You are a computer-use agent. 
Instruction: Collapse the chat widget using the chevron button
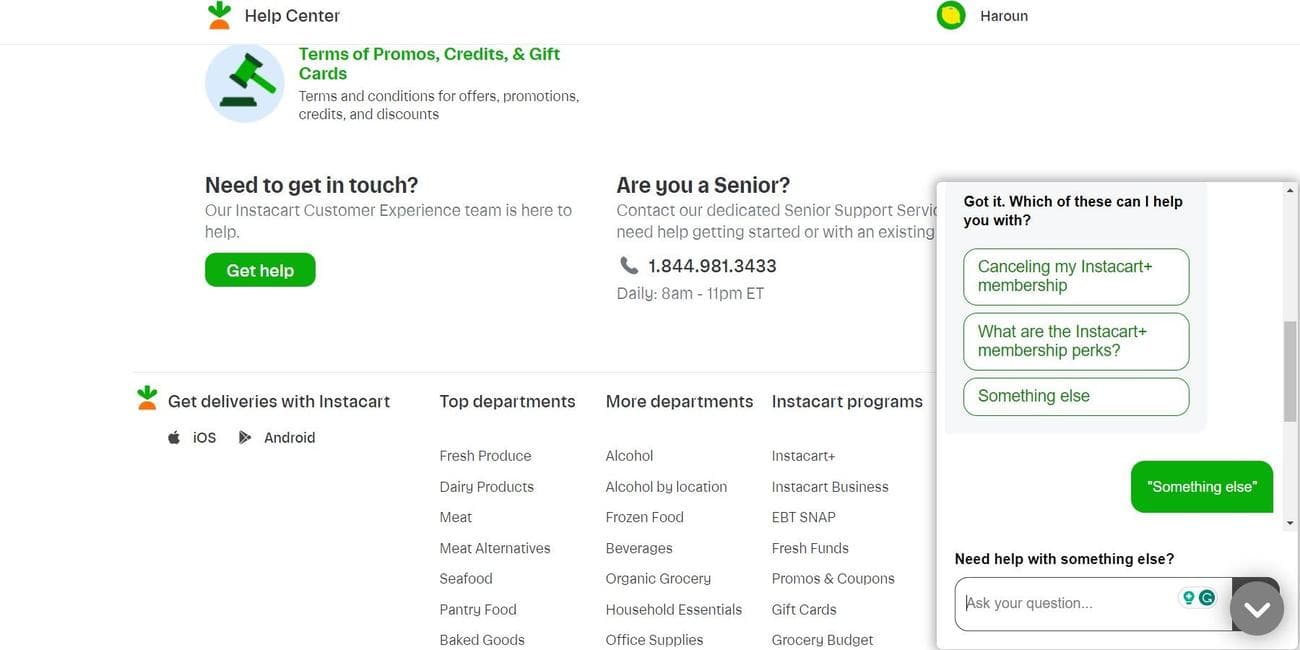coord(1256,606)
